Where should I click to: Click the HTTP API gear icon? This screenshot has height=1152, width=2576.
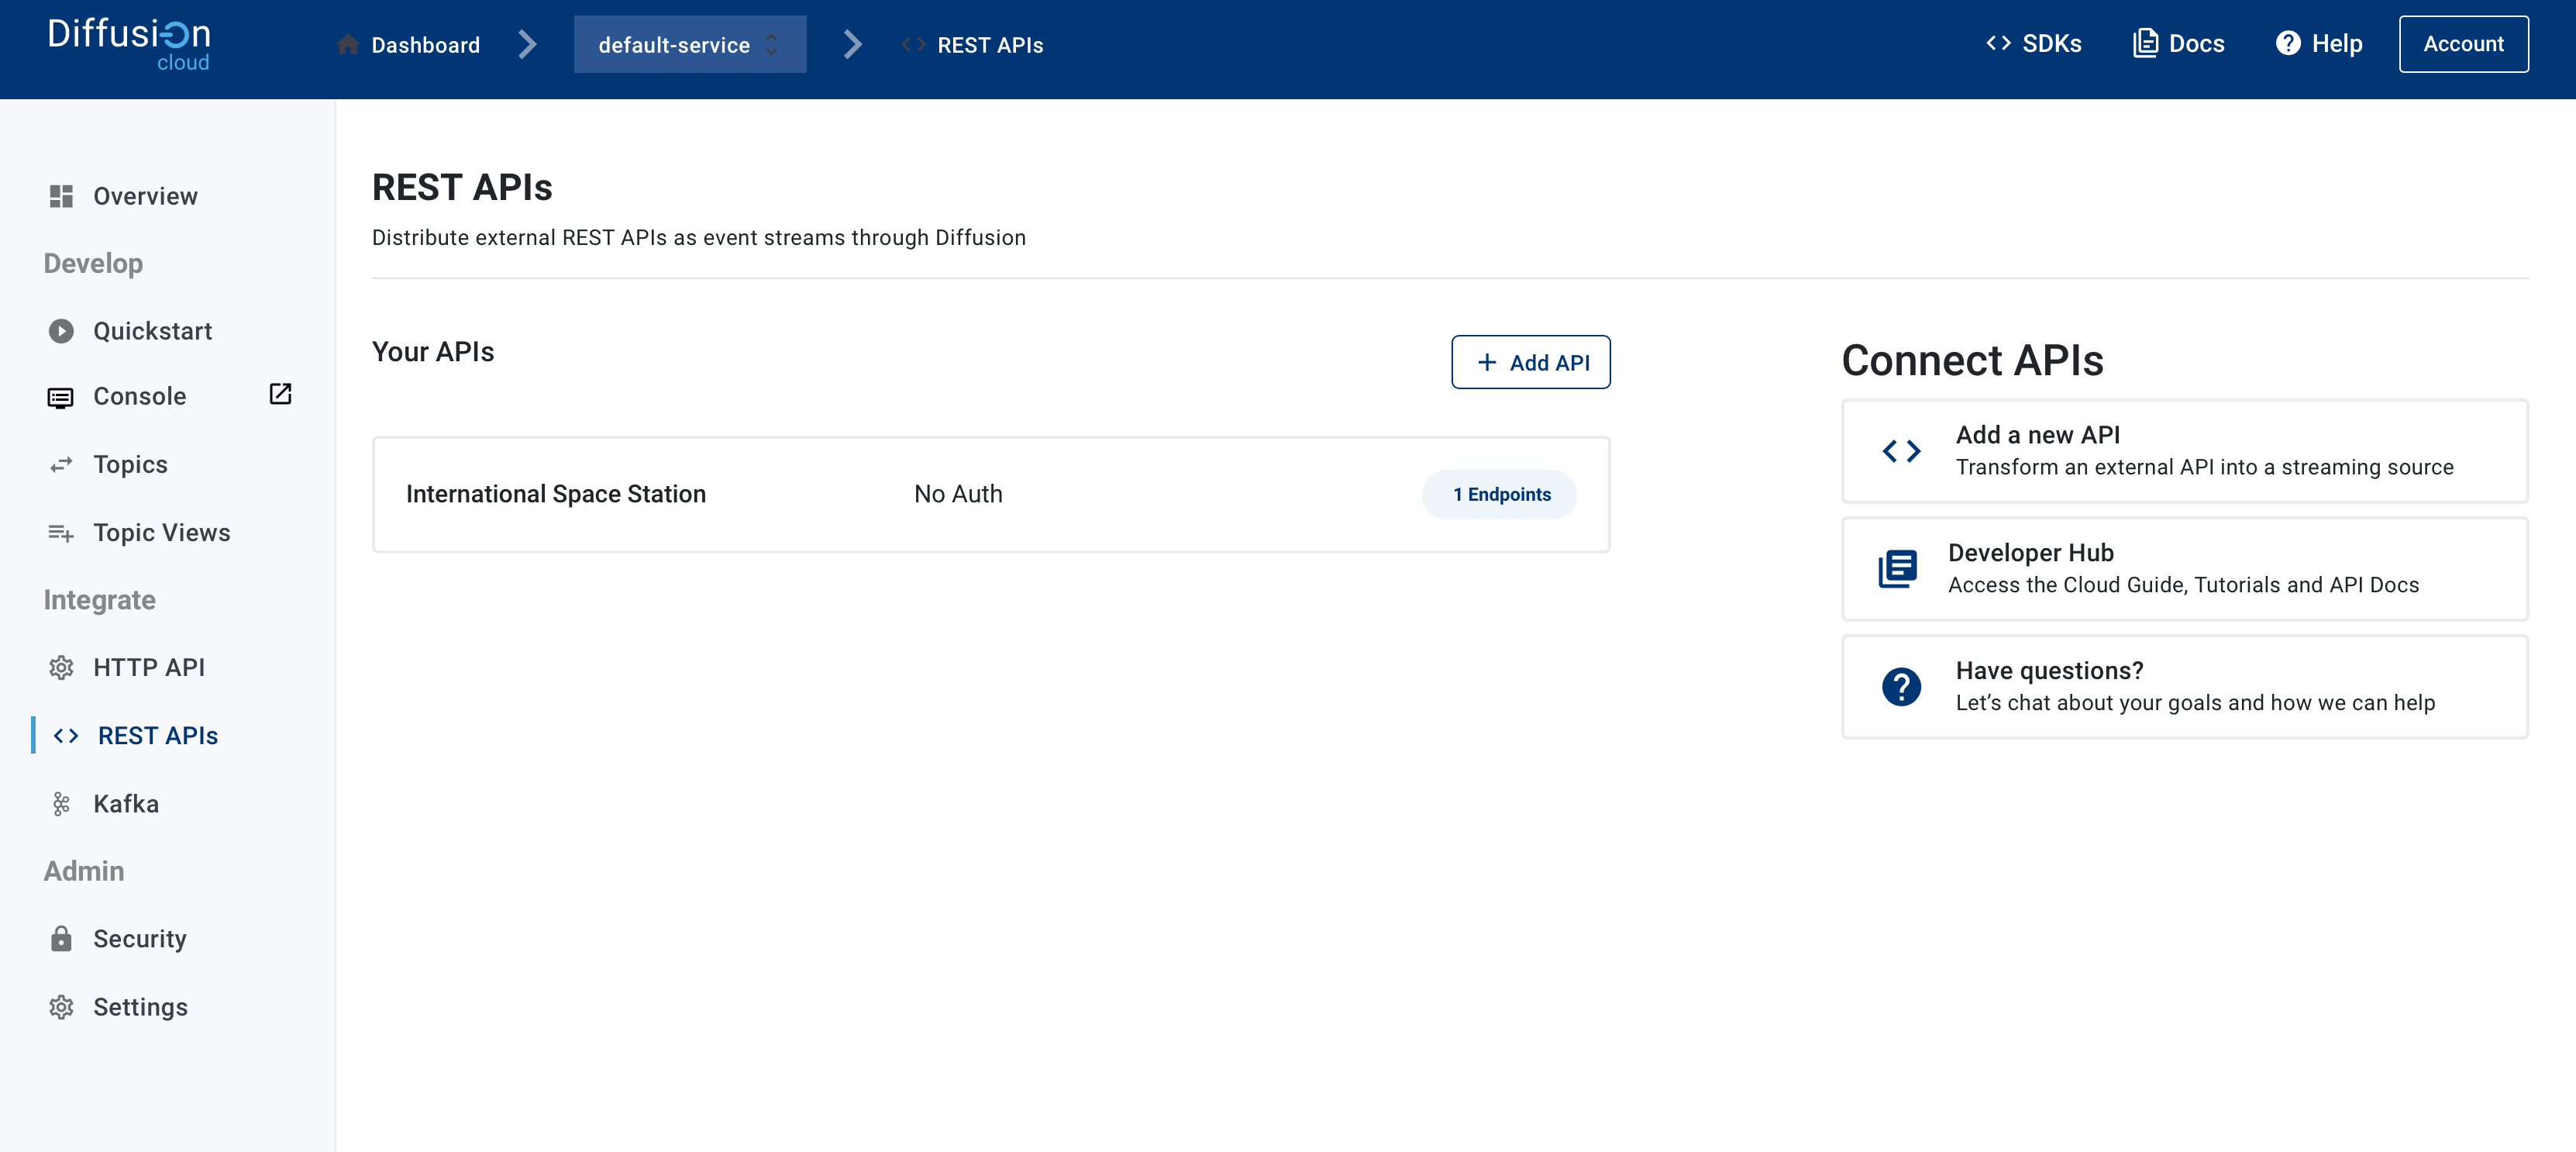(x=61, y=667)
